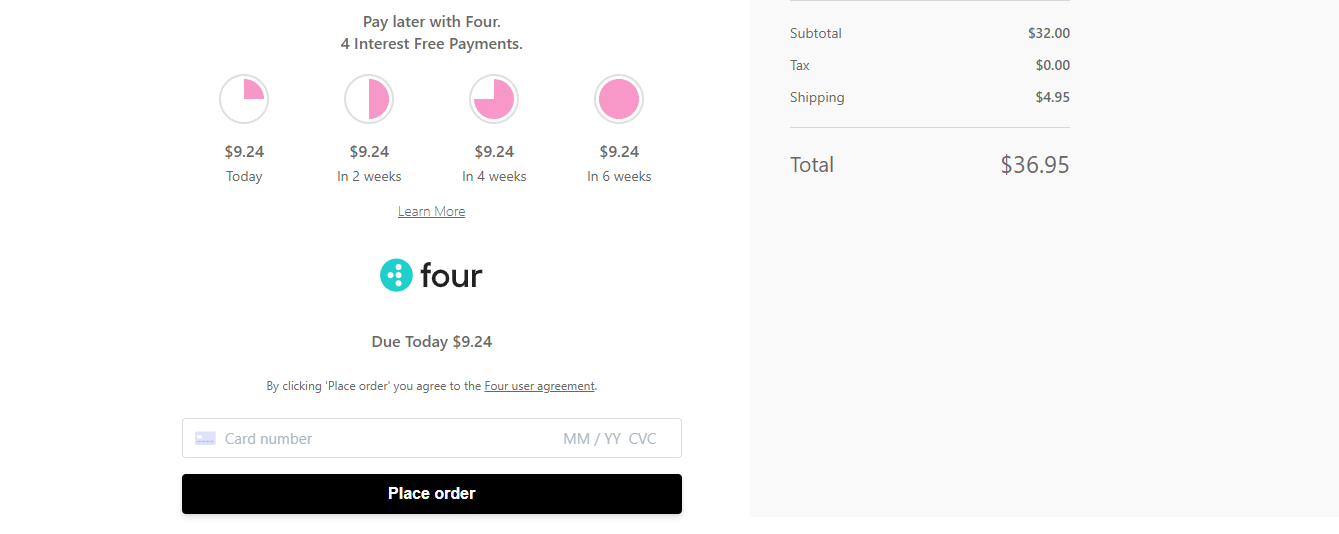Click the CVC security code field
This screenshot has height=534, width=1339.
(643, 438)
